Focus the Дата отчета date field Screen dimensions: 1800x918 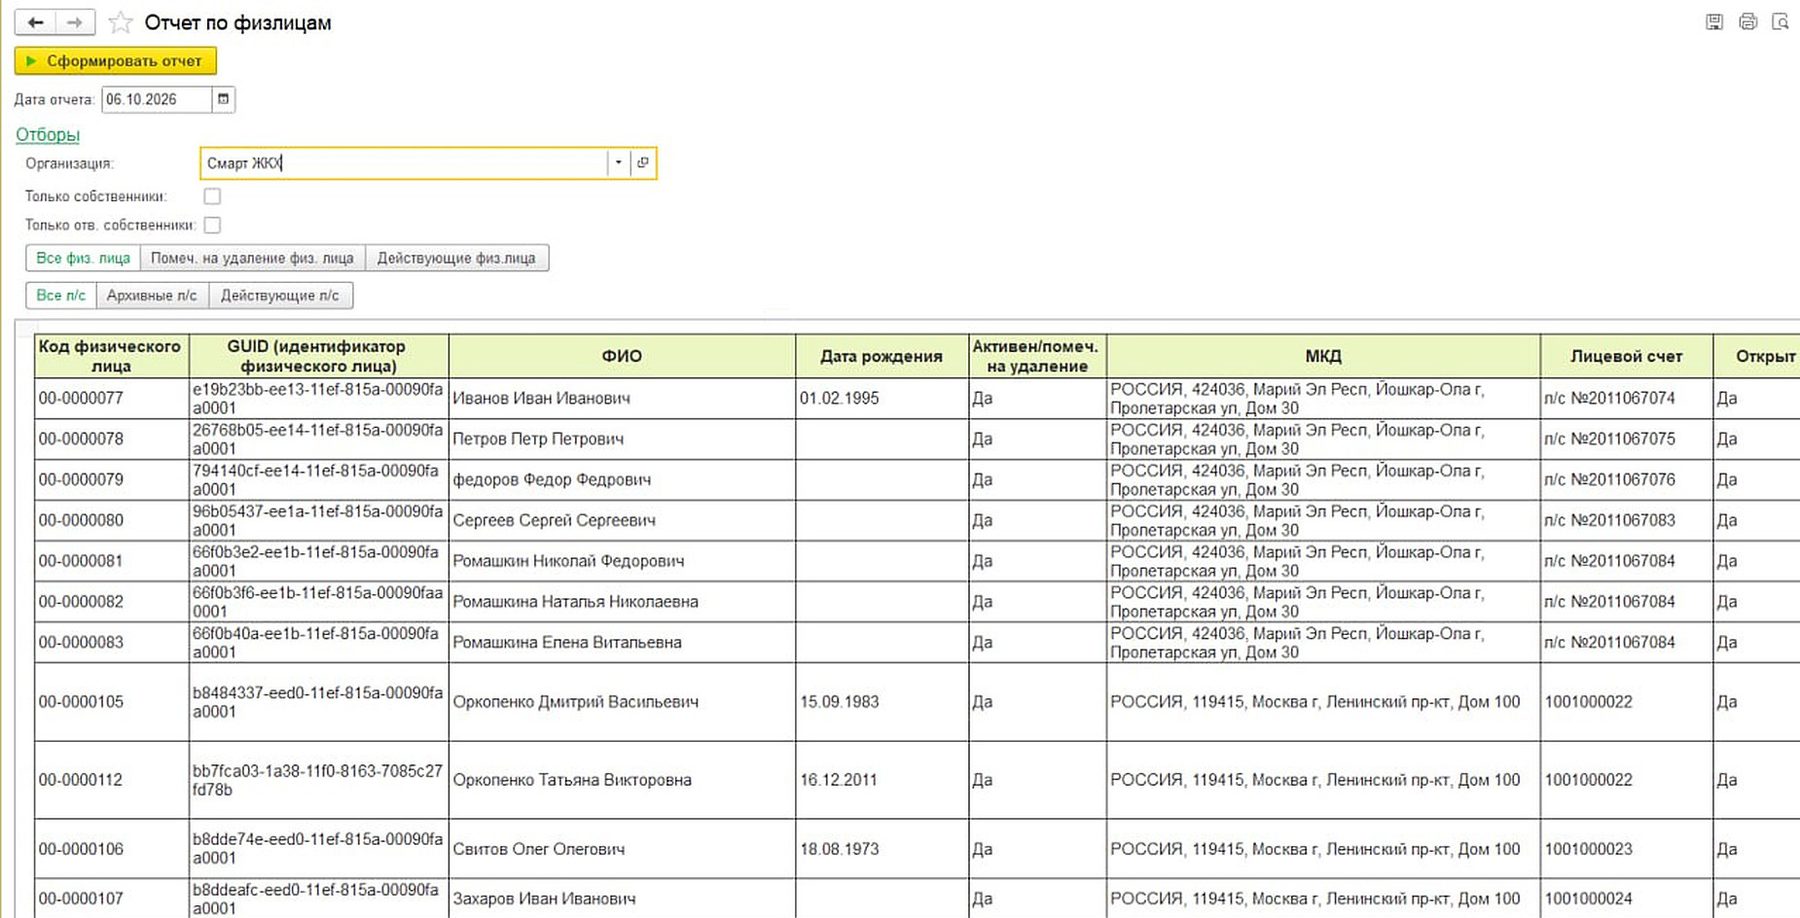(156, 99)
